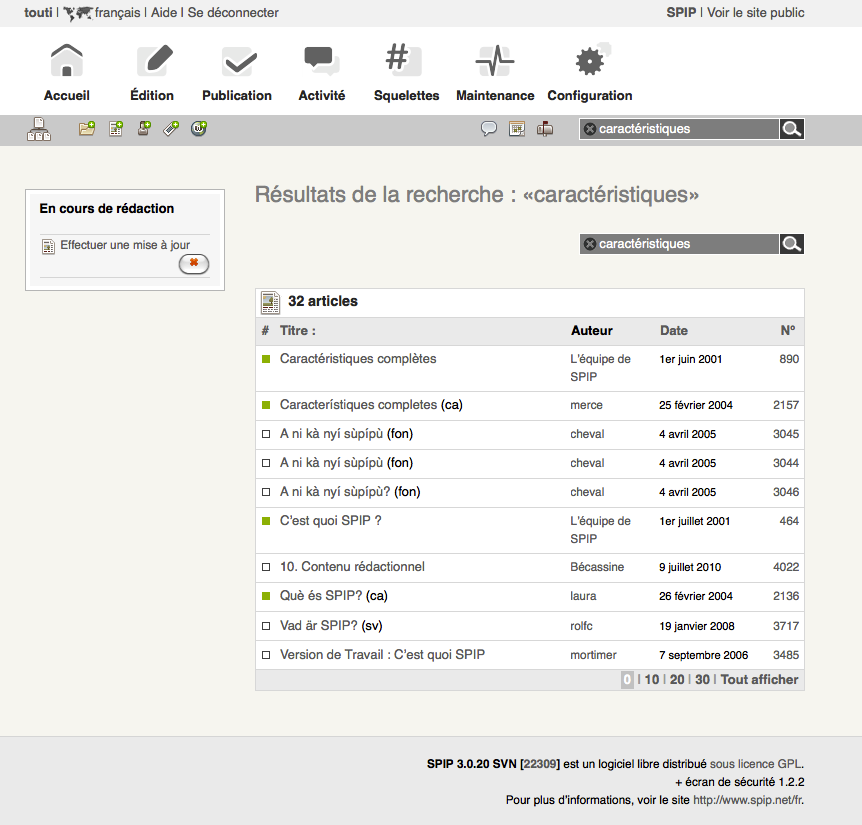Open the Squelettes menu
The image size is (862, 825).
(x=406, y=74)
